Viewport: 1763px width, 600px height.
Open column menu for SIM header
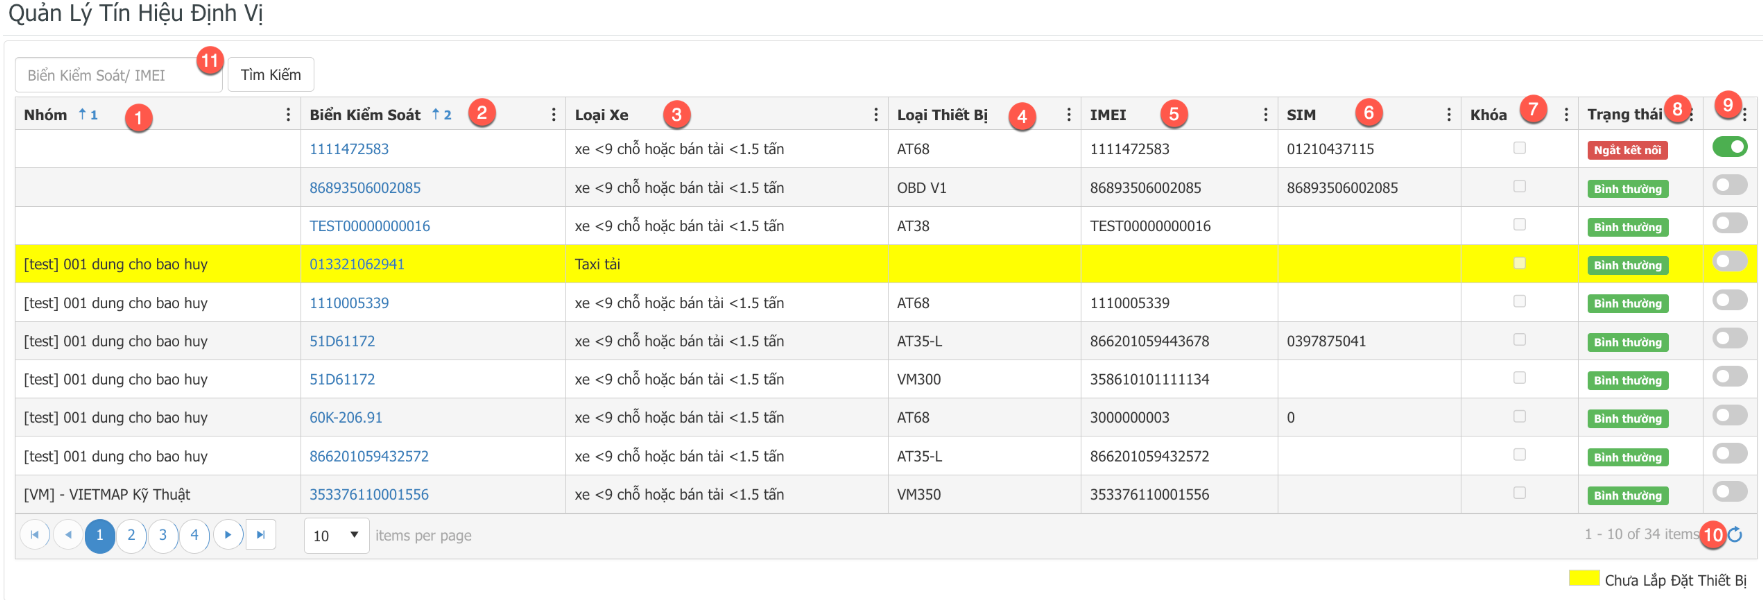[1449, 115]
